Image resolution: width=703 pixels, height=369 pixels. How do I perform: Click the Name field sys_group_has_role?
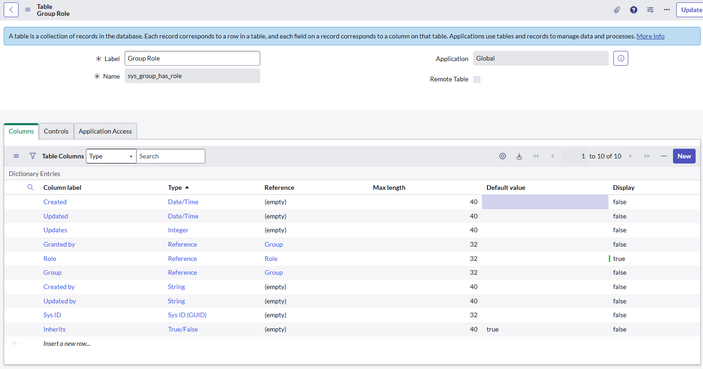click(192, 76)
